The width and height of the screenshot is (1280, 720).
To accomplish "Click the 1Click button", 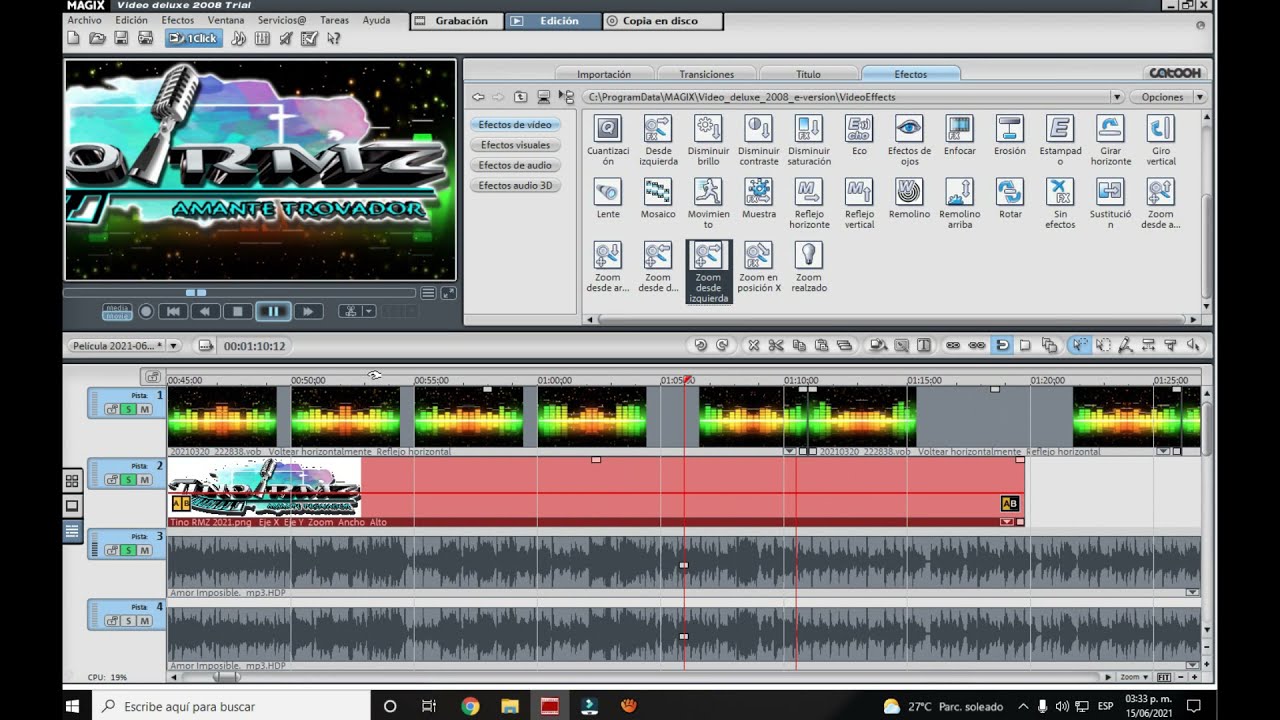I will point(193,38).
